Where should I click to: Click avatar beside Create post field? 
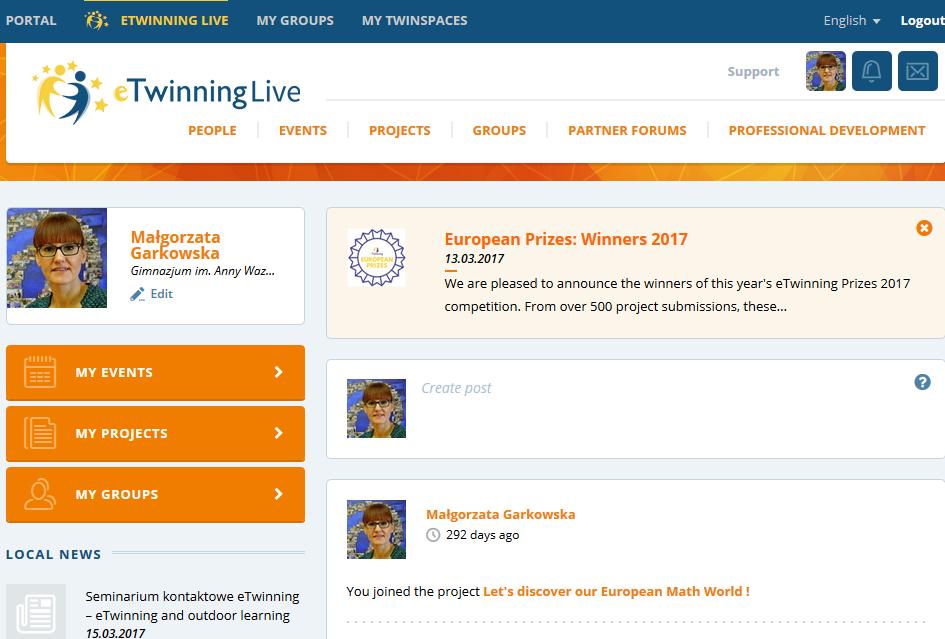pyautogui.click(x=376, y=408)
